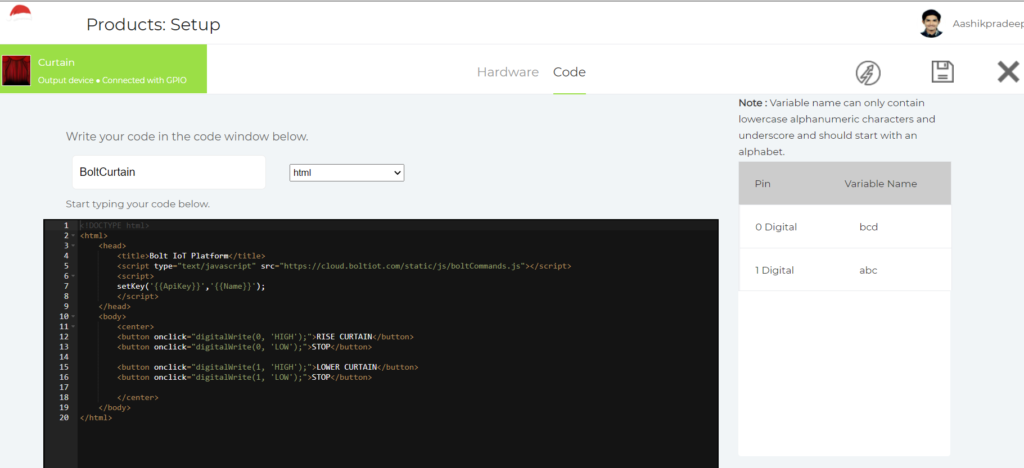Switch to the Hardware tab
This screenshot has height=468, width=1024.
coord(507,72)
